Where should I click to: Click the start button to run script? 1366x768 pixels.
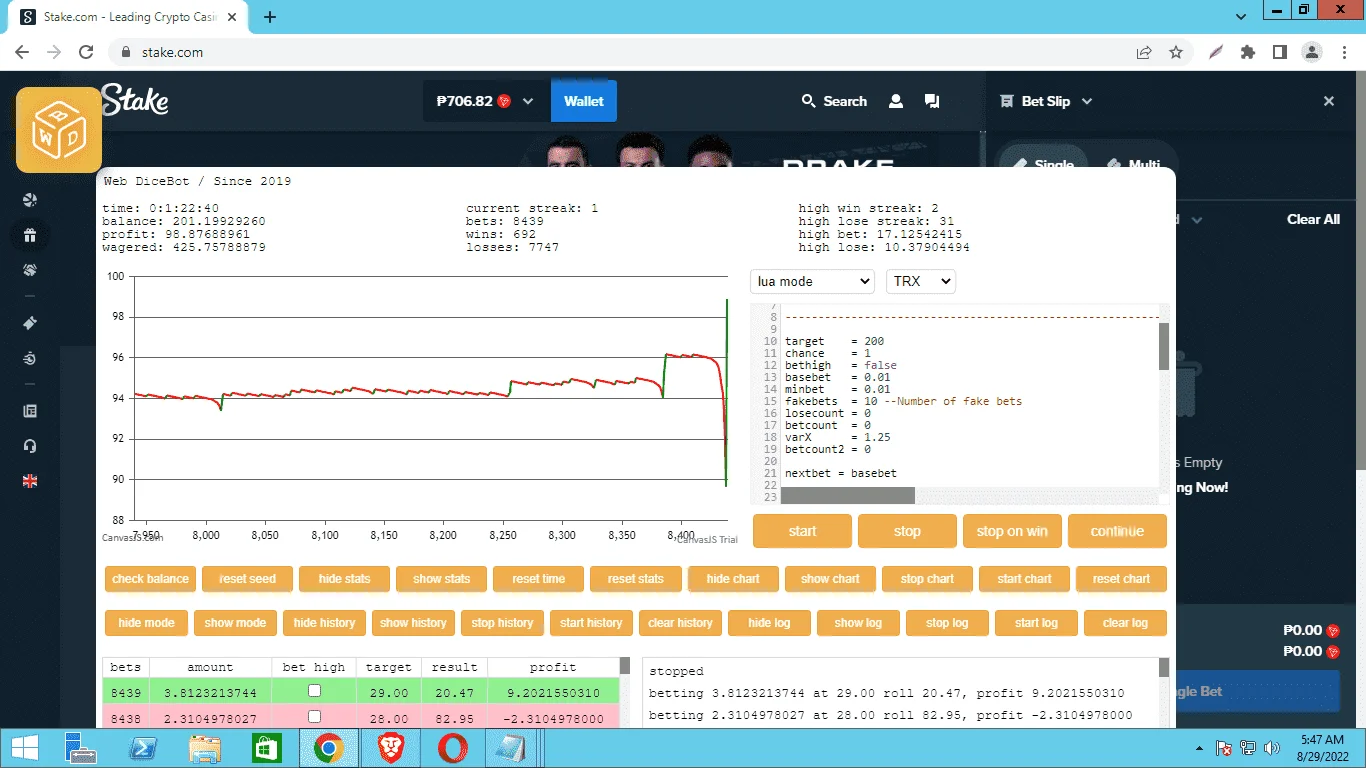[802, 531]
